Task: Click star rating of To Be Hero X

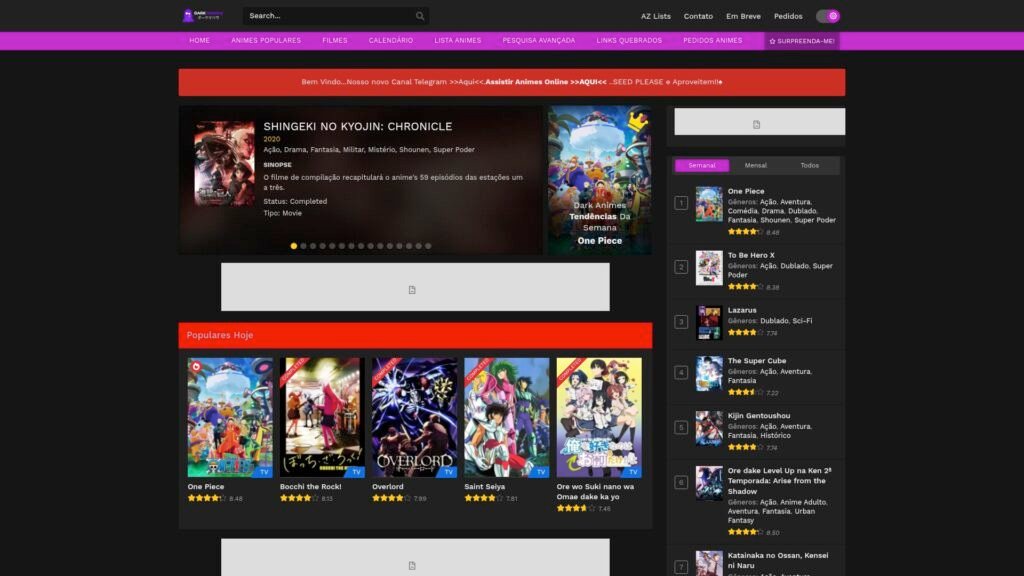Action: pyautogui.click(x=745, y=287)
